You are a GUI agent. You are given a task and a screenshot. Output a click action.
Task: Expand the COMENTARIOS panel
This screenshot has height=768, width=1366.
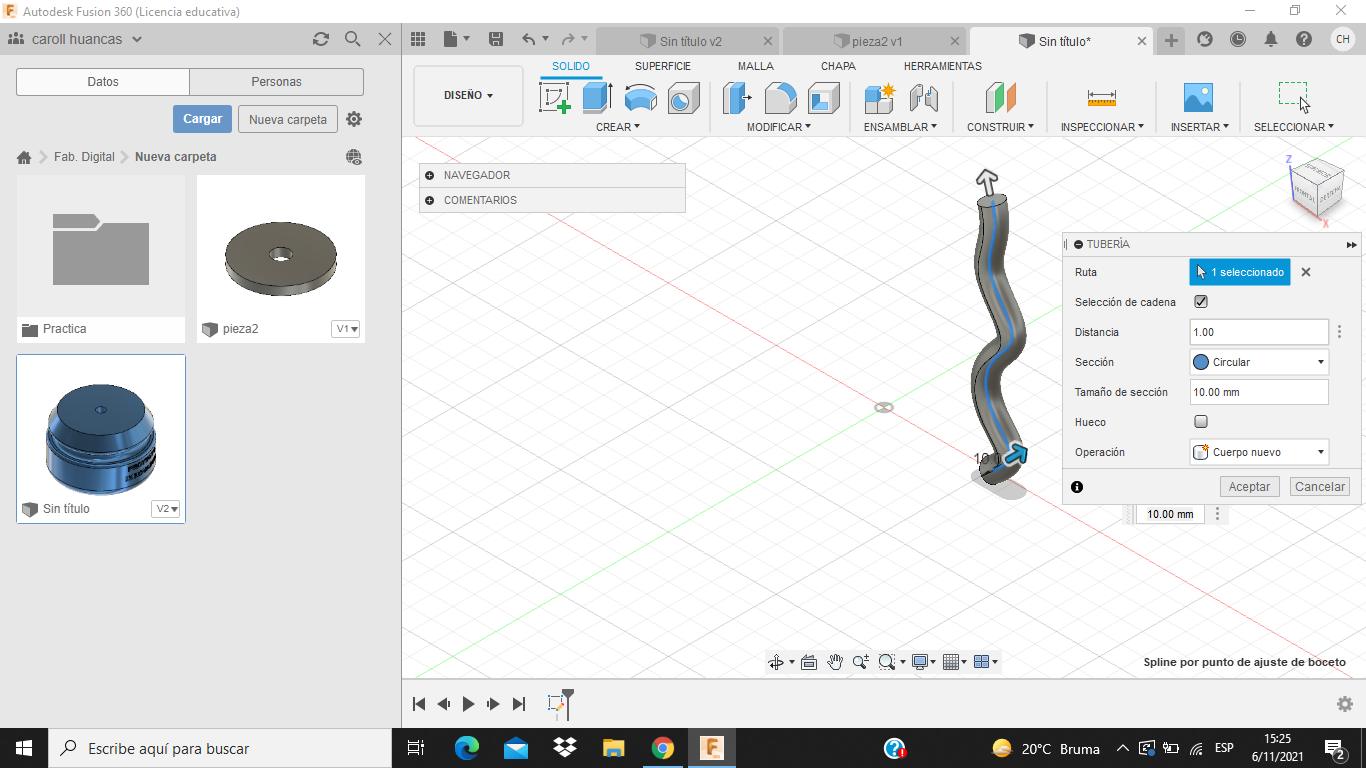click(429, 200)
